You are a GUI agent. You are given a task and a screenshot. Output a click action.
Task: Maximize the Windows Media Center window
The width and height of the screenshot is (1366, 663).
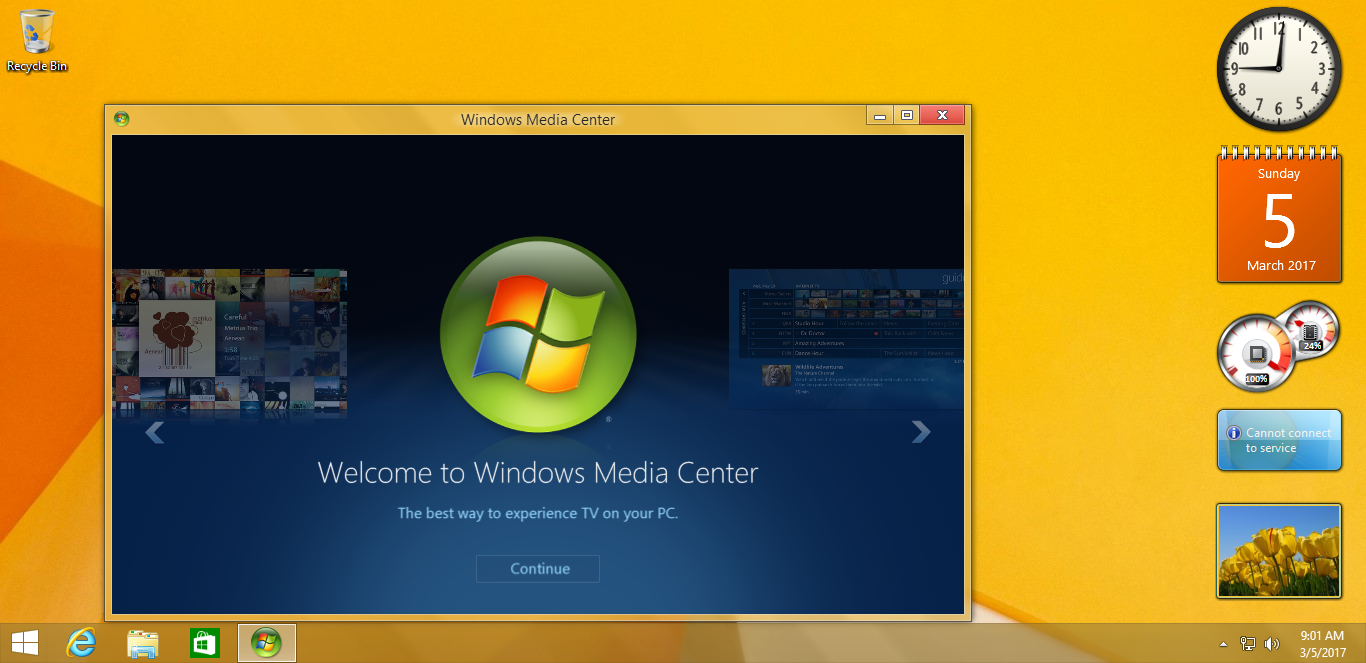(x=907, y=115)
